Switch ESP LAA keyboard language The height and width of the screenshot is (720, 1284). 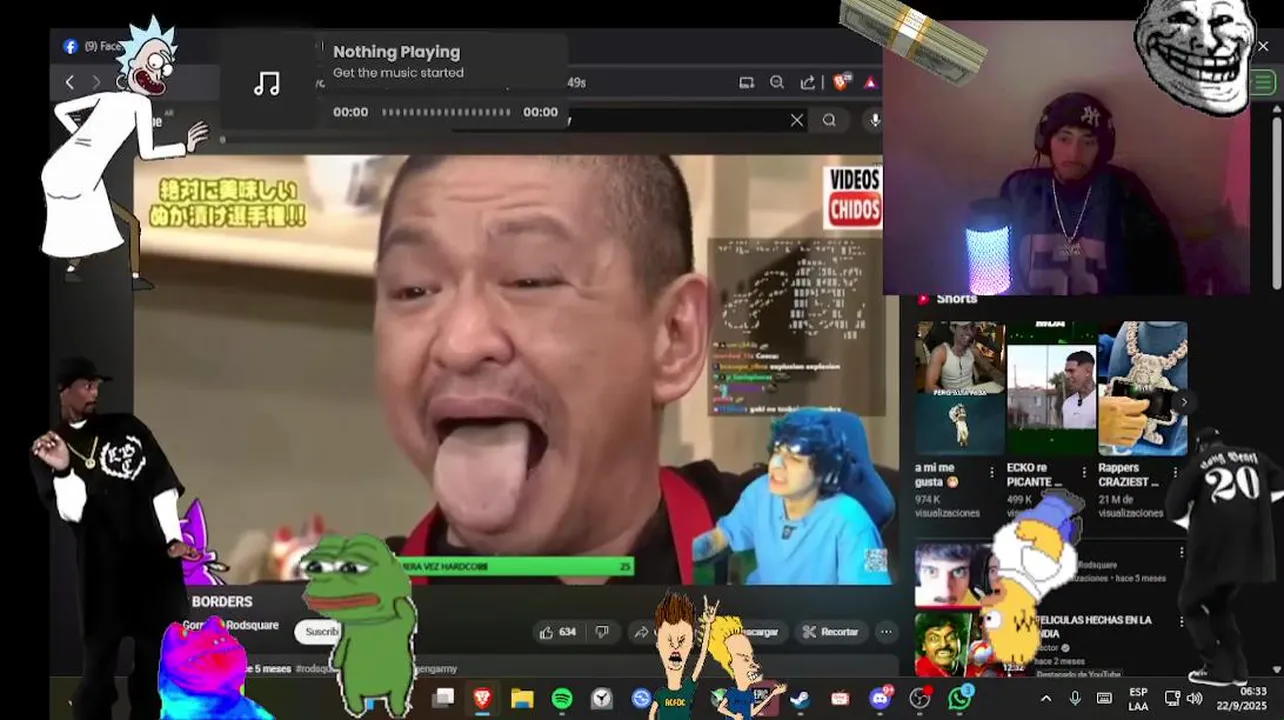tap(1138, 698)
